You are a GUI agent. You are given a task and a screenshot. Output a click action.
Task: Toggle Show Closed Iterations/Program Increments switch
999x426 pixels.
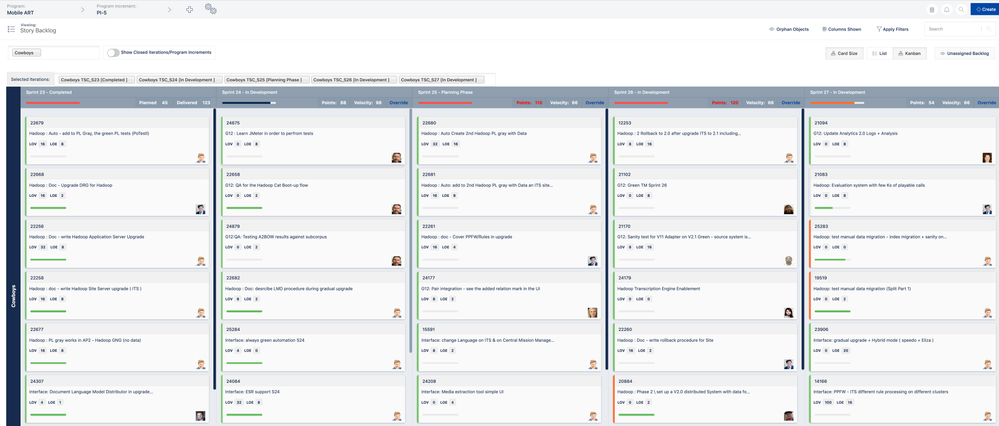pyautogui.click(x=113, y=53)
